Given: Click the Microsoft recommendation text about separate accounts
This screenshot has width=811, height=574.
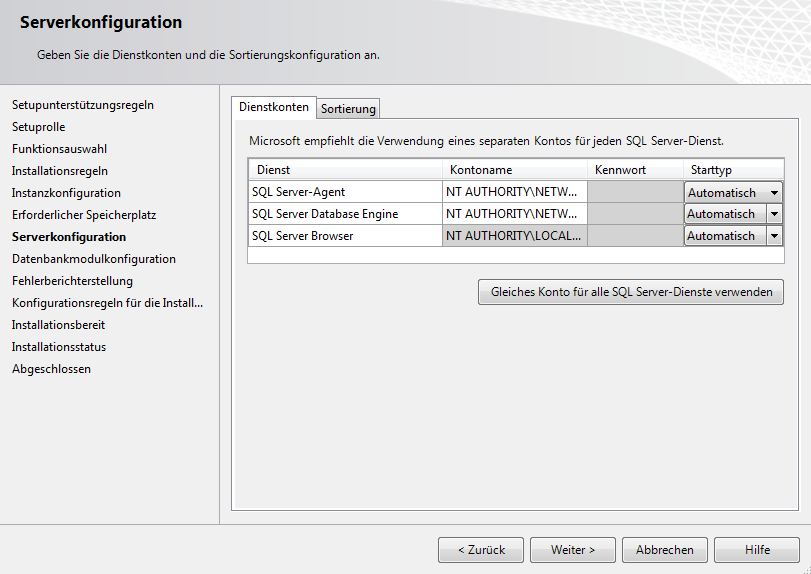Looking at the screenshot, I should [x=486, y=141].
